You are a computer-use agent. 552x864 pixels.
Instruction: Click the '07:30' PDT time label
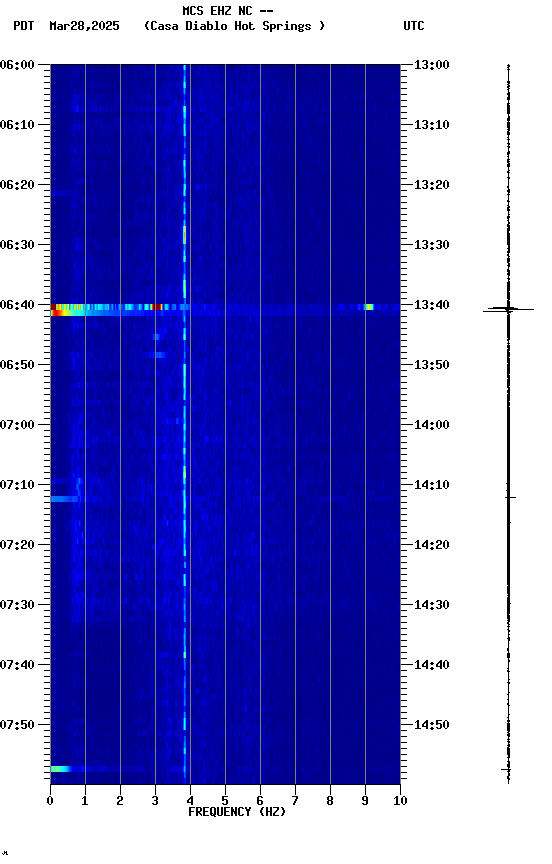(x=17, y=605)
